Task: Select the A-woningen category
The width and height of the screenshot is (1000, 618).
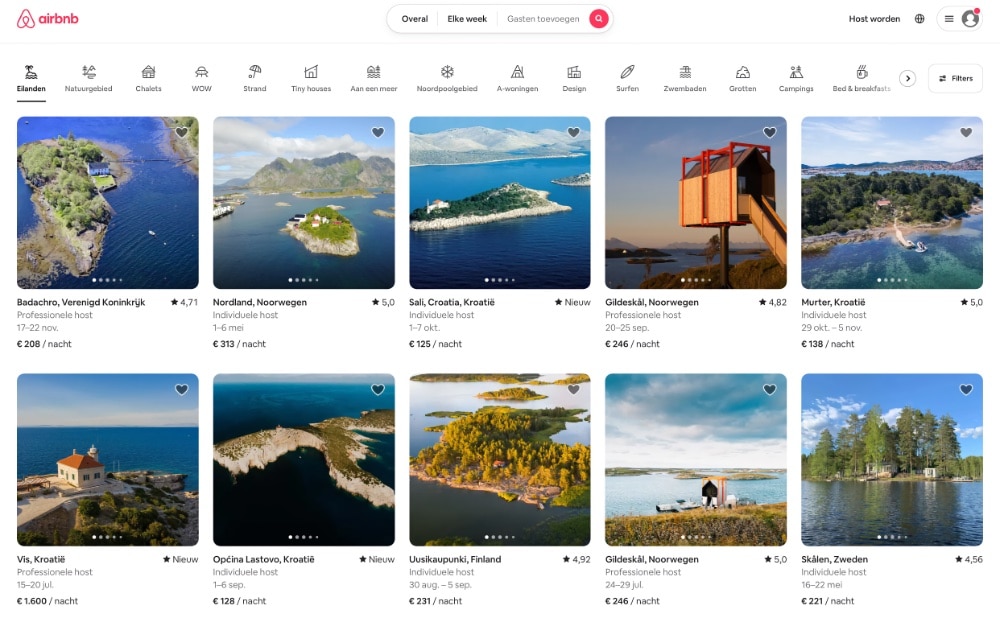Action: (x=517, y=78)
